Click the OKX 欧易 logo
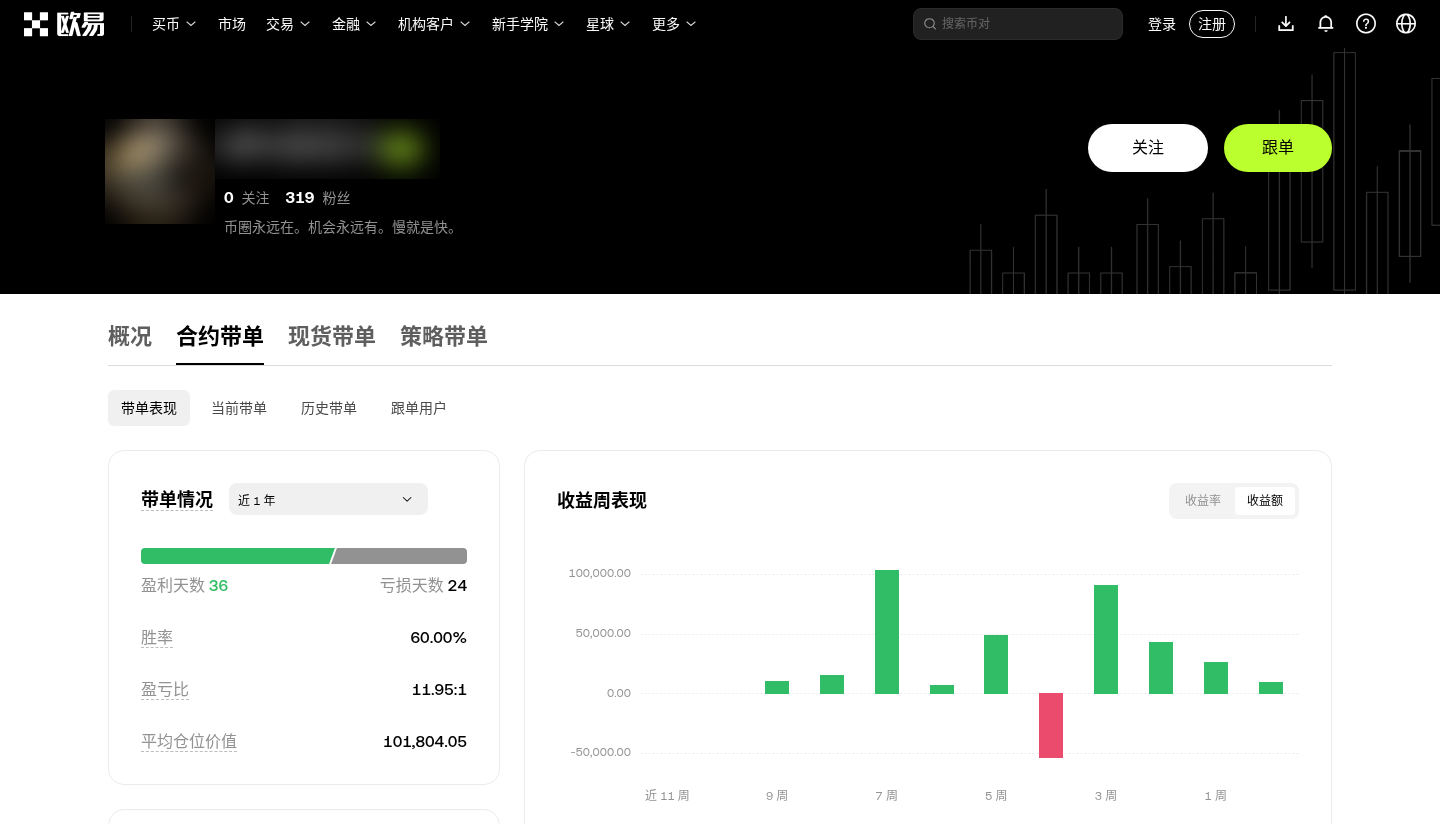The image size is (1440, 824). point(64,24)
